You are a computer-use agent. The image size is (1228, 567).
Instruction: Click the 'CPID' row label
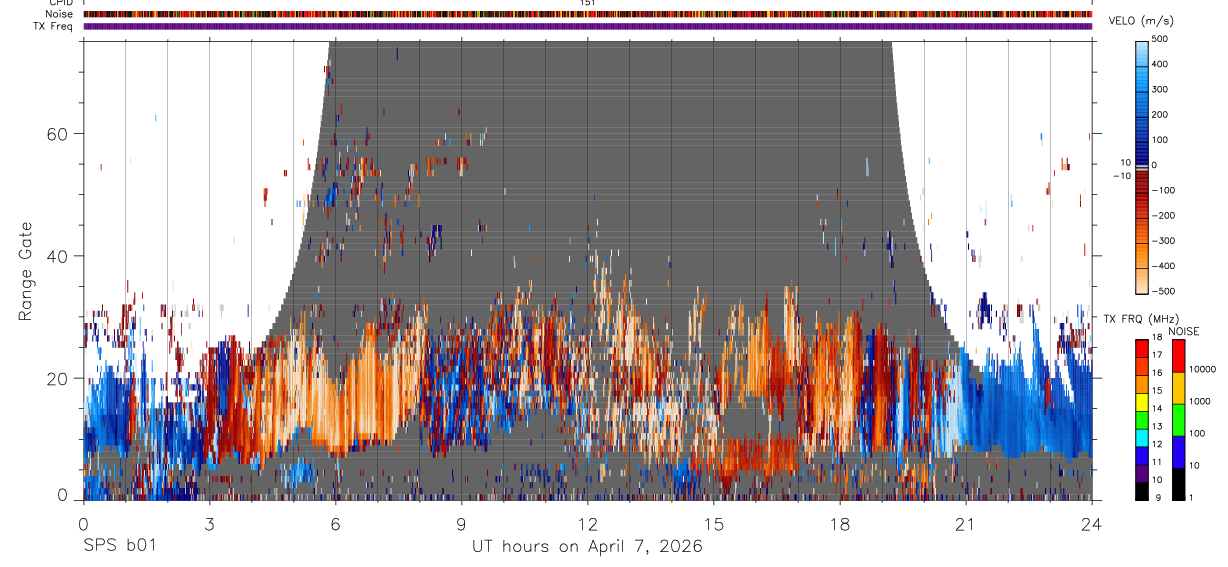[61, 3]
